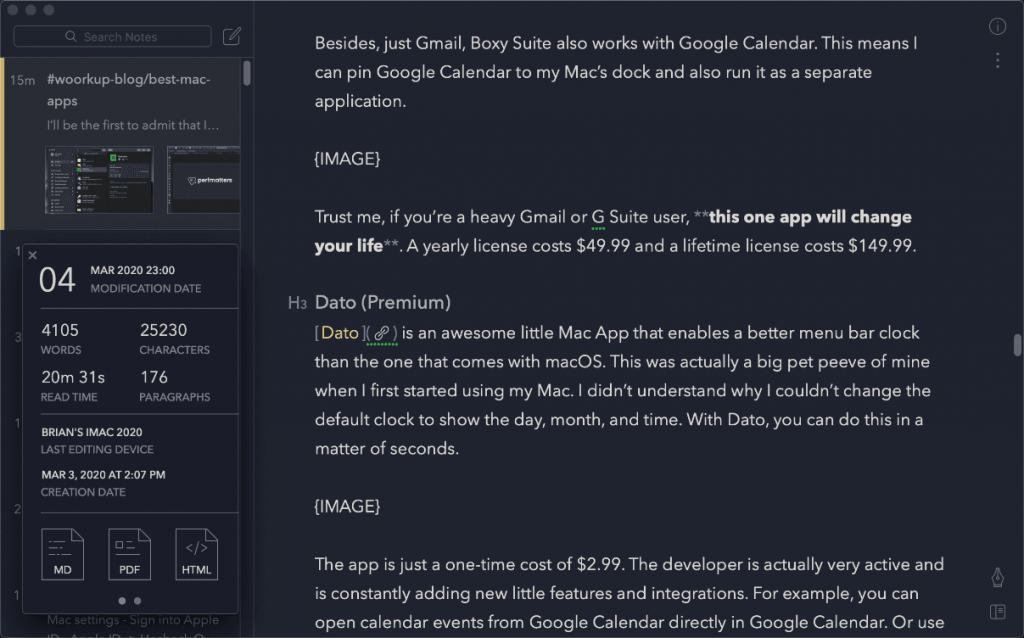Open the first screenshot thumbnail in the note list
Image resolution: width=1024 pixels, height=638 pixels.
click(x=99, y=180)
